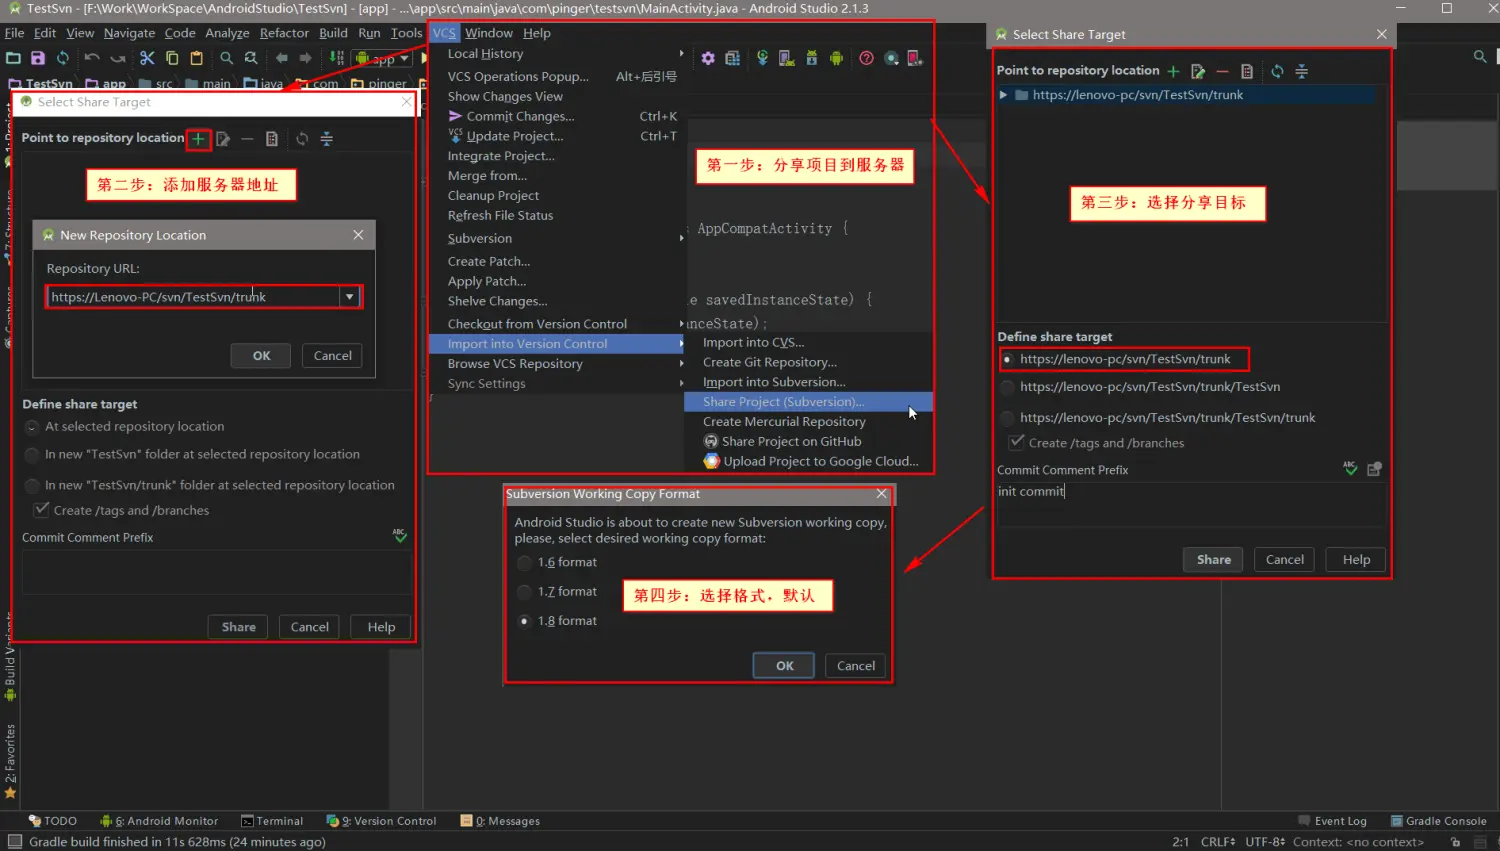Click the Cut scissors icon
The image size is (1500, 851).
coord(147,58)
